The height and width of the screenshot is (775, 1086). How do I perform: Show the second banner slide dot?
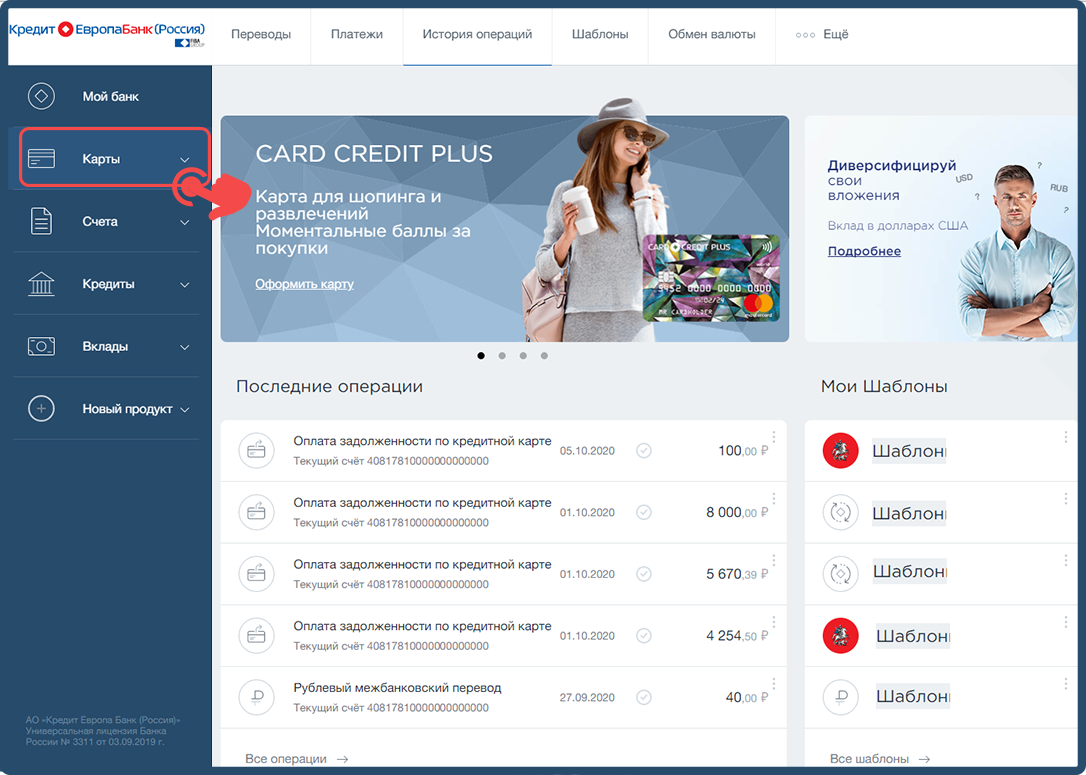502,356
